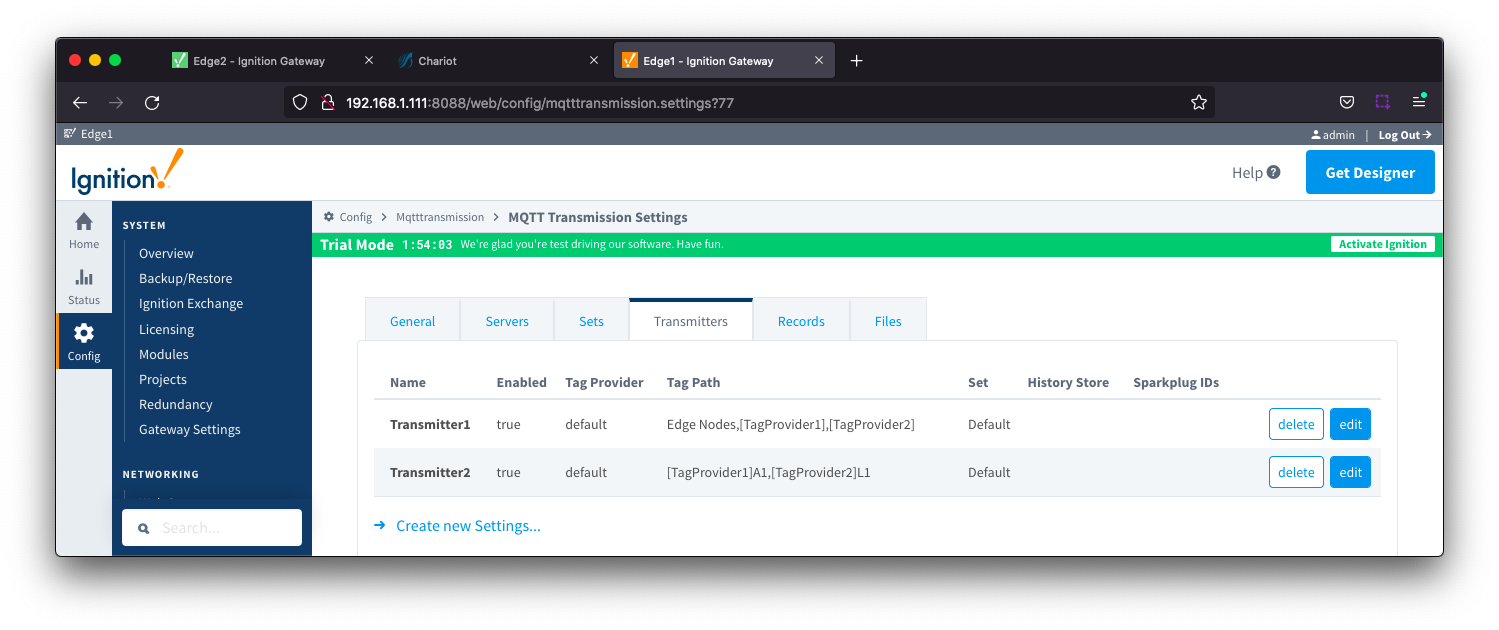
Task: Click the Transmitter1 name cell
Action: click(x=430, y=424)
